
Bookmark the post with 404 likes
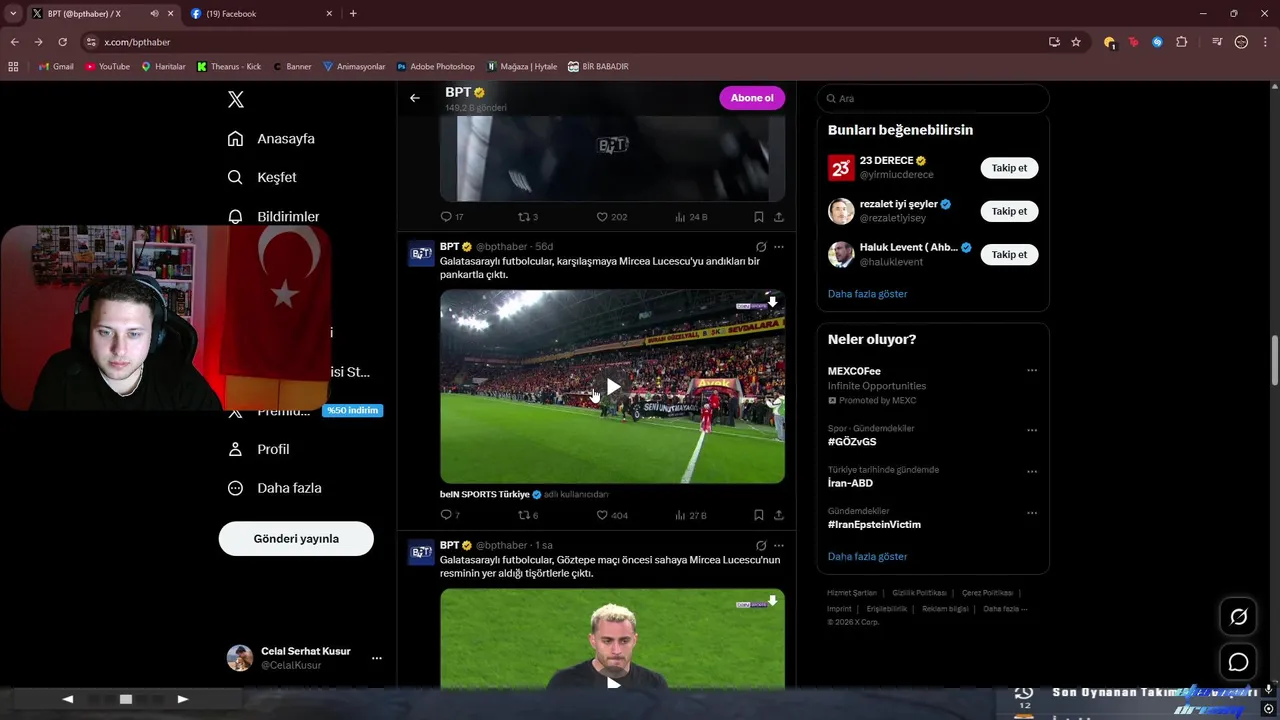(x=759, y=515)
